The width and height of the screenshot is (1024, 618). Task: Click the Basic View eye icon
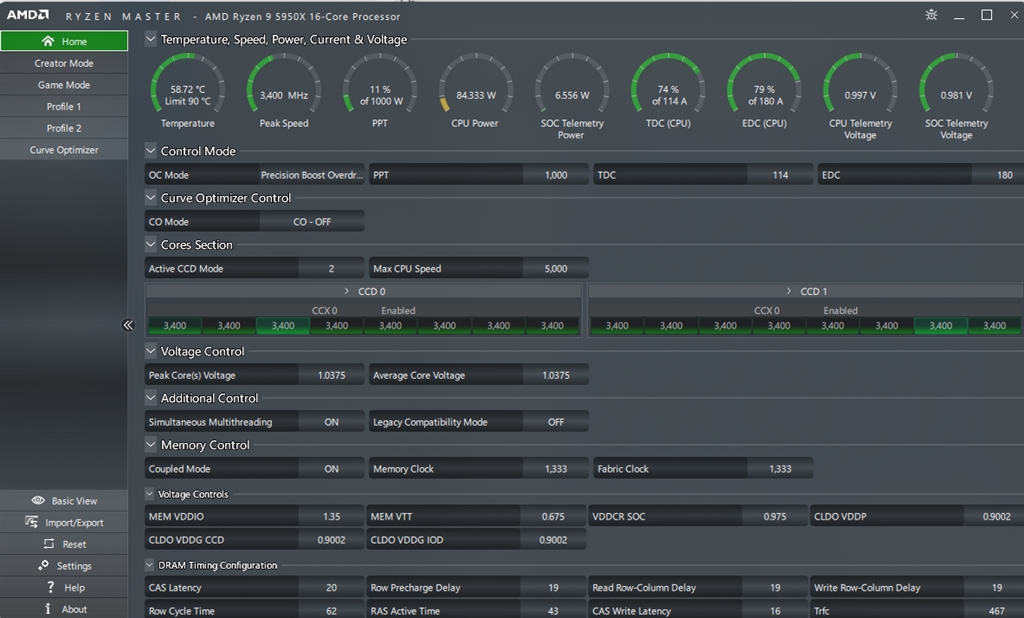[38, 501]
